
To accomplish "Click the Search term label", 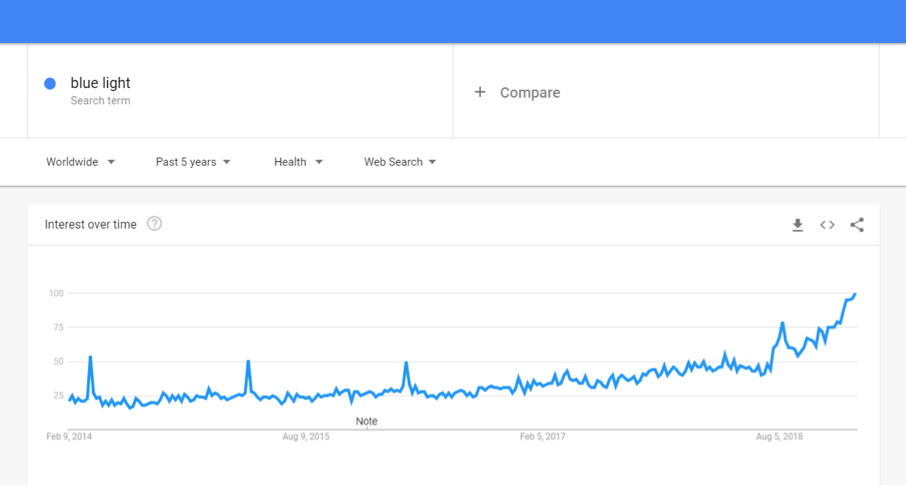I will [101, 101].
